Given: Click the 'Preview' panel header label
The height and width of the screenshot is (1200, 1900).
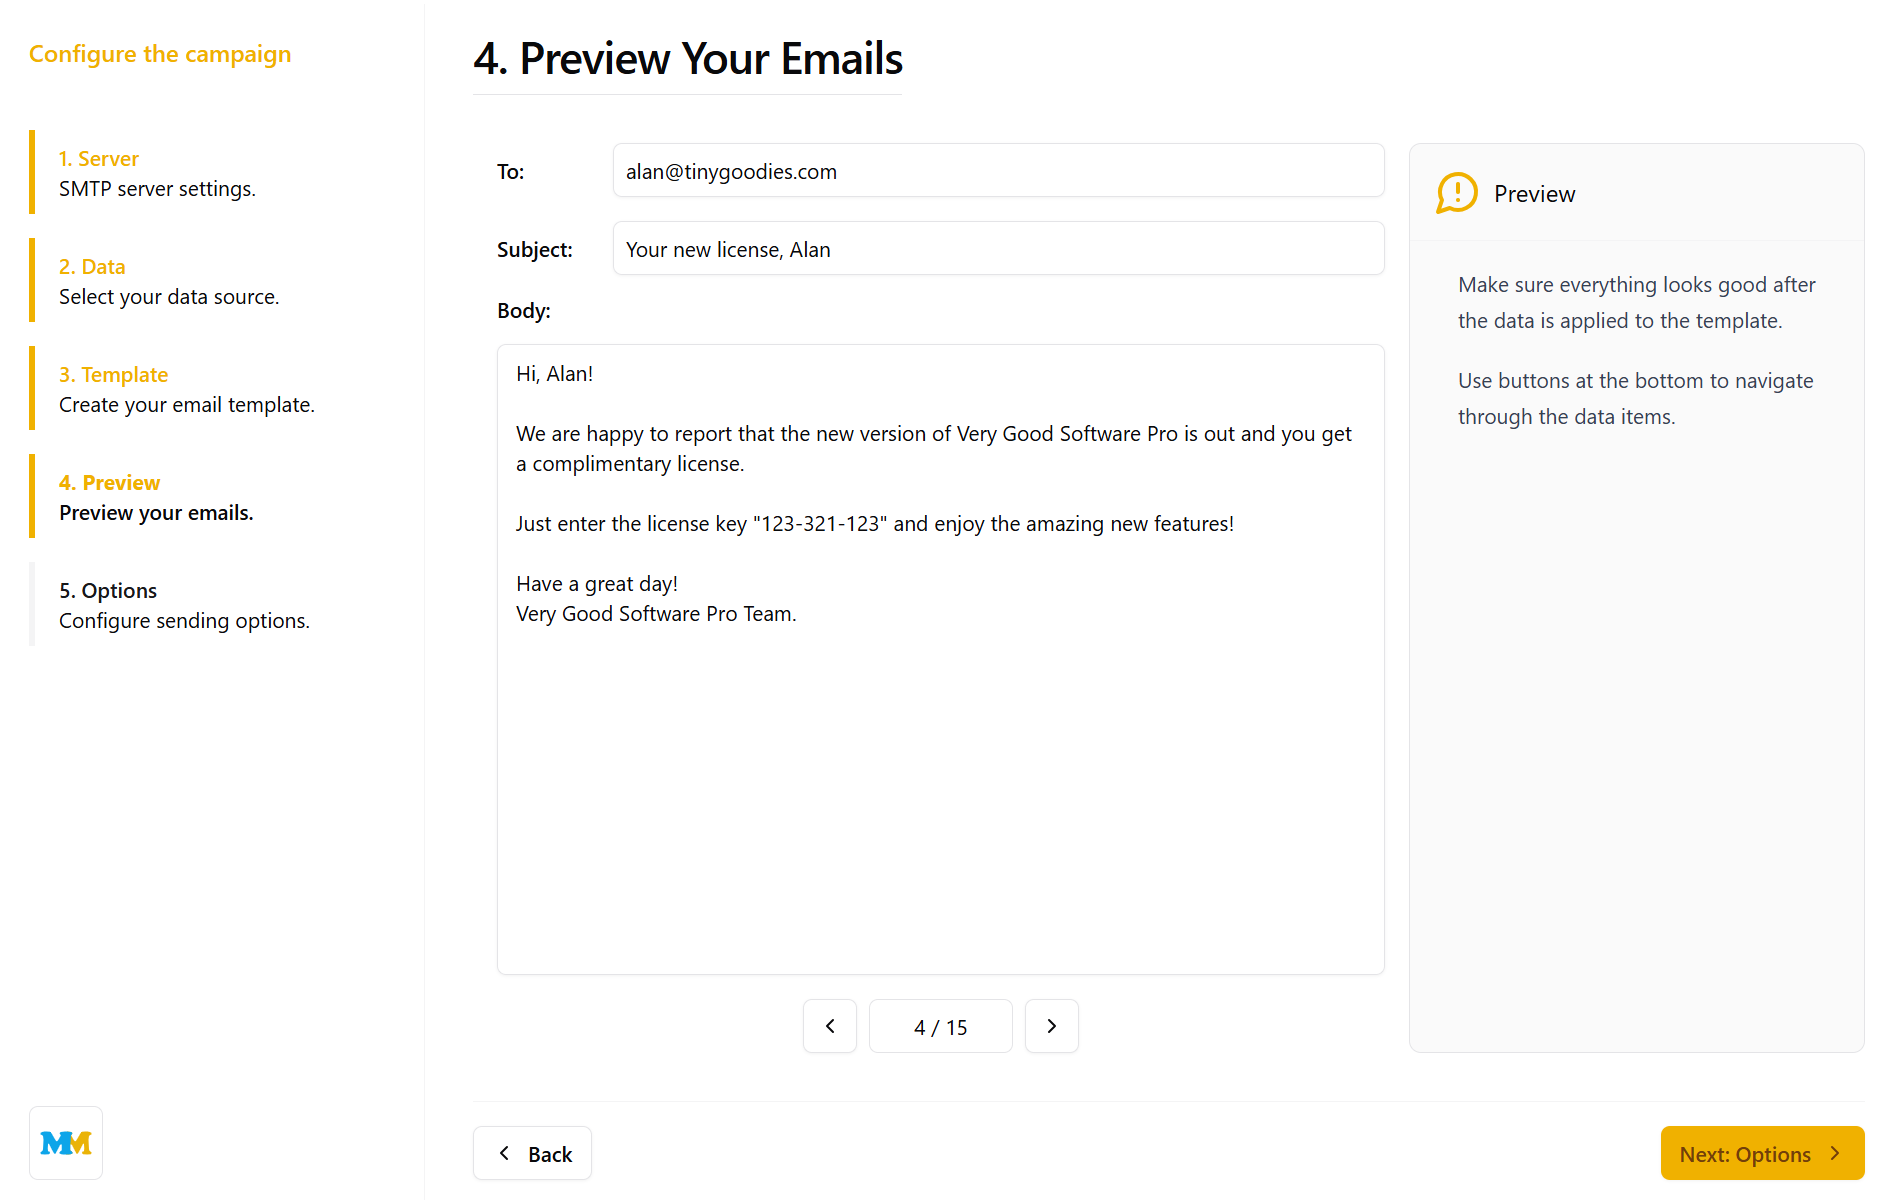Looking at the screenshot, I should (1534, 194).
